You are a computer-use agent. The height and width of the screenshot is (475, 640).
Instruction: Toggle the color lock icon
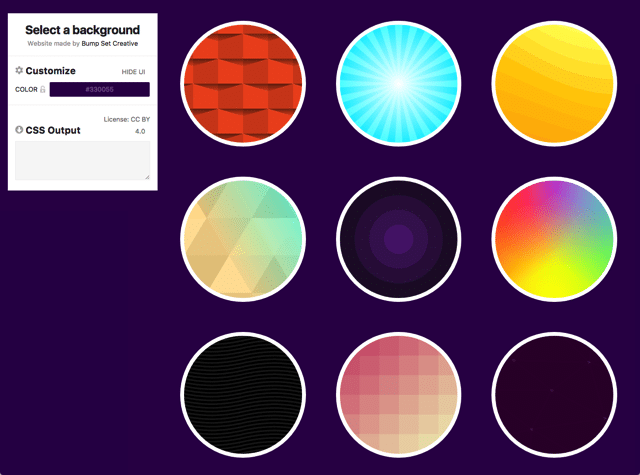pyautogui.click(x=43, y=90)
